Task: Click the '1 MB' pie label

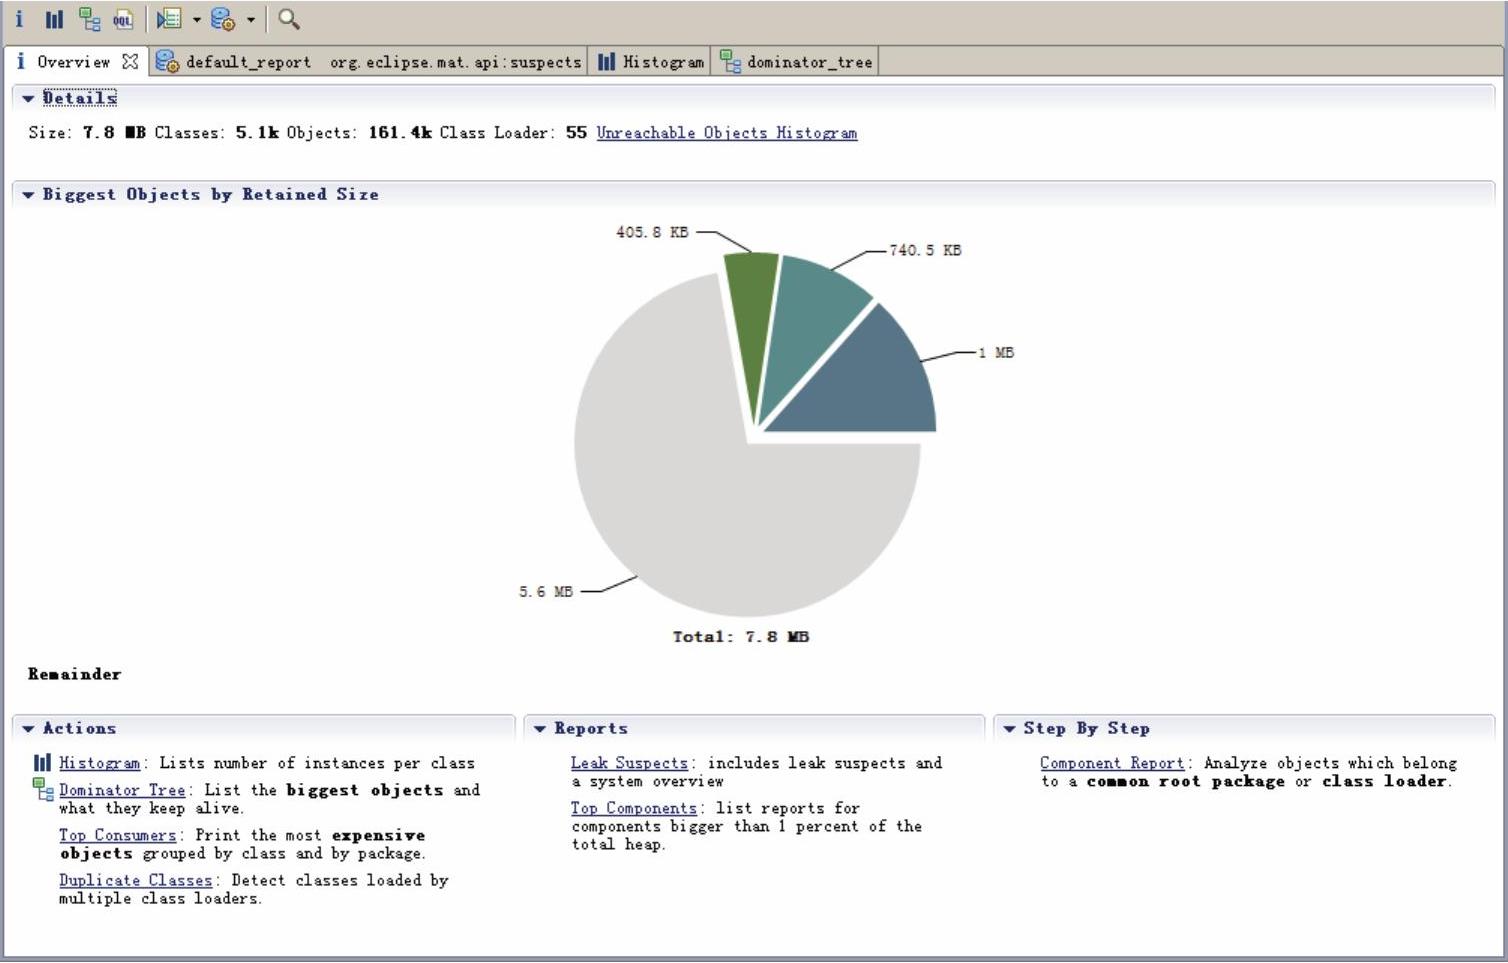Action: (996, 352)
